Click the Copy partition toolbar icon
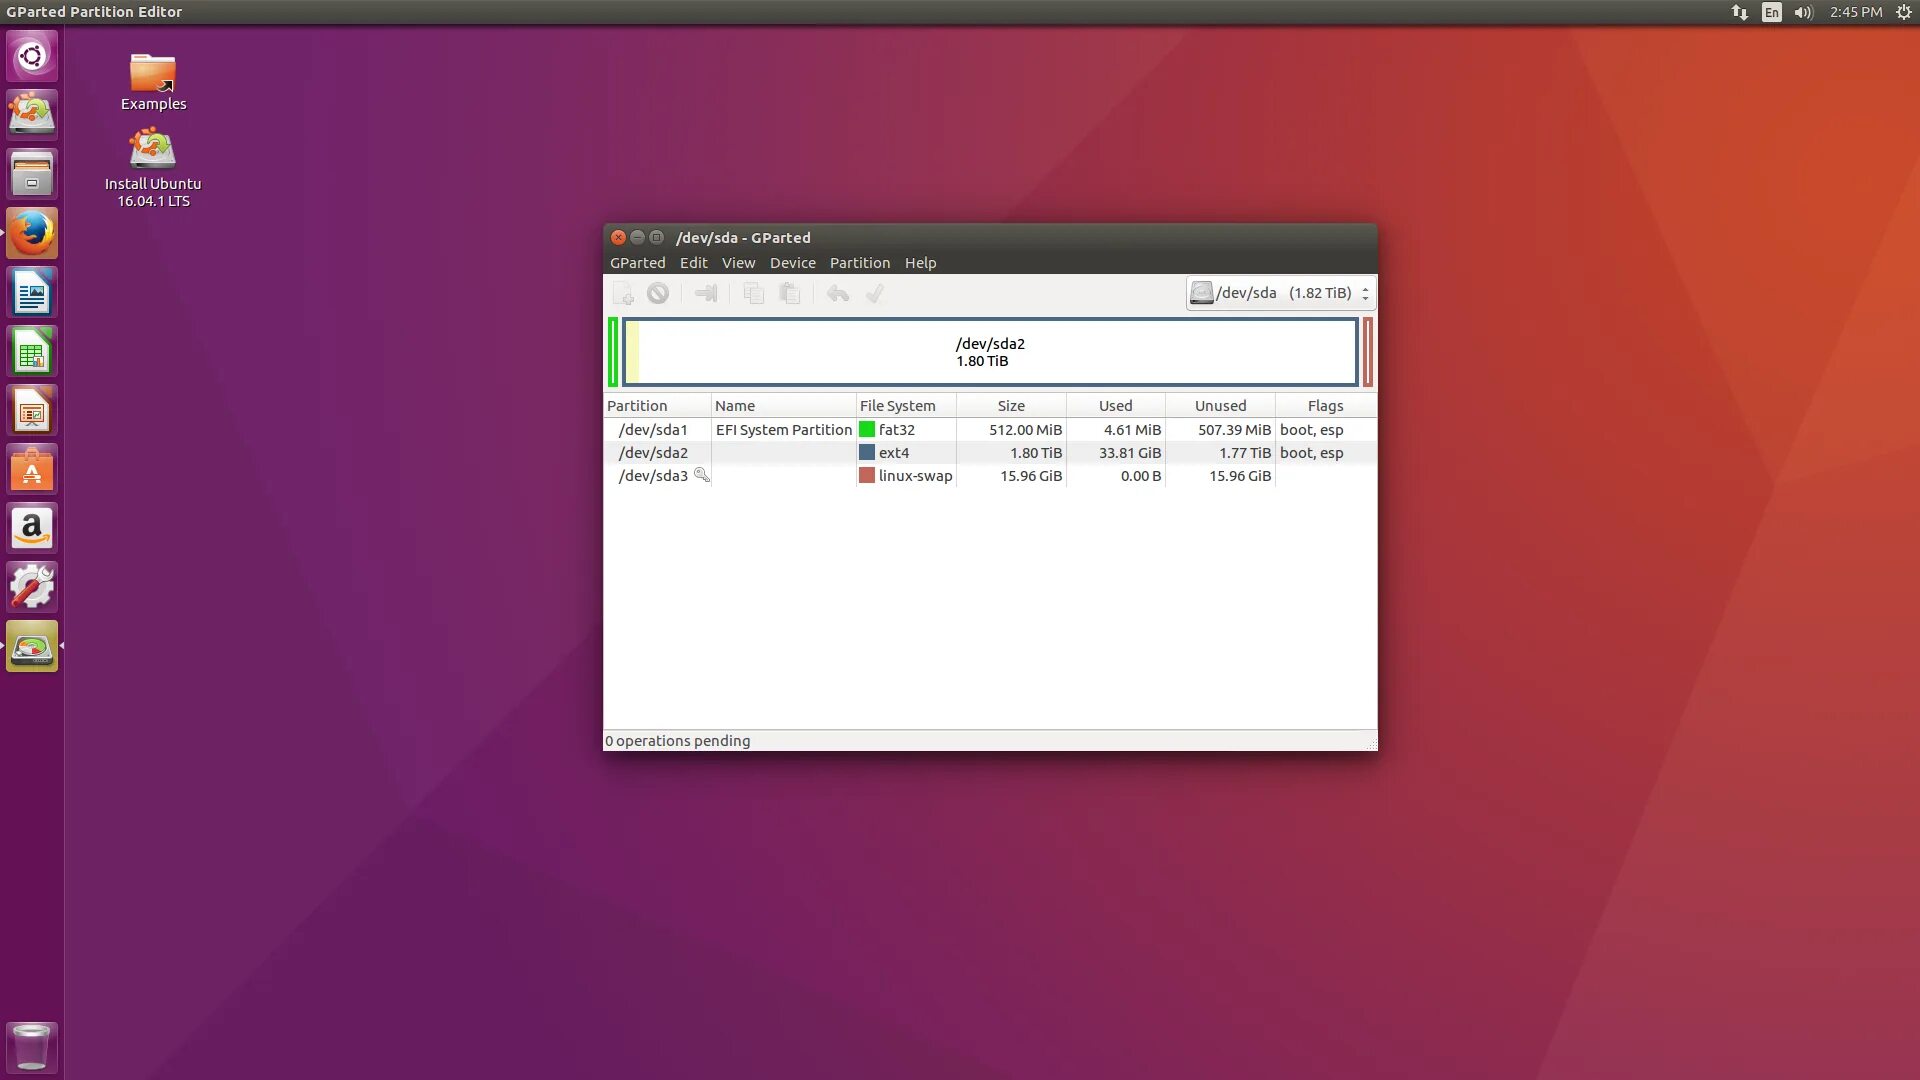 (754, 294)
